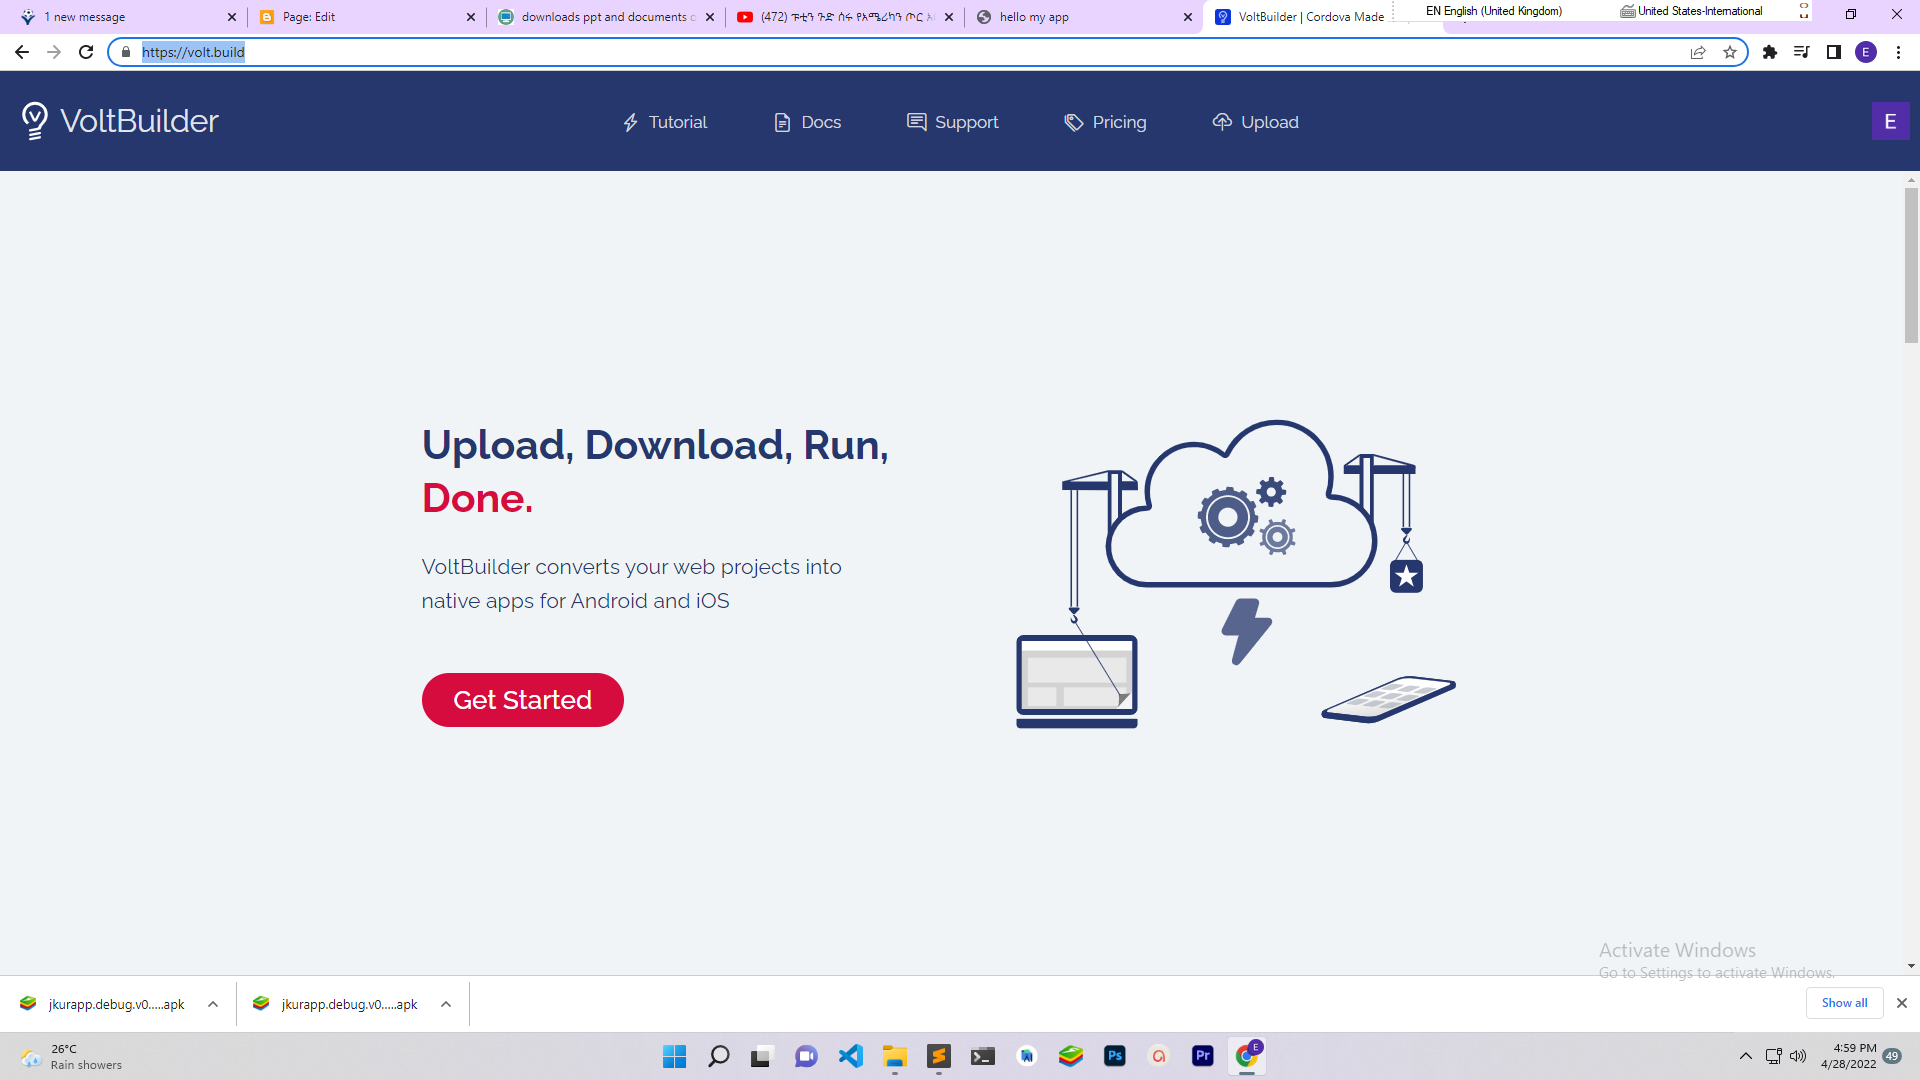The width and height of the screenshot is (1920, 1080).
Task: Switch to the 'hello my app' tab
Action: tap(1034, 17)
